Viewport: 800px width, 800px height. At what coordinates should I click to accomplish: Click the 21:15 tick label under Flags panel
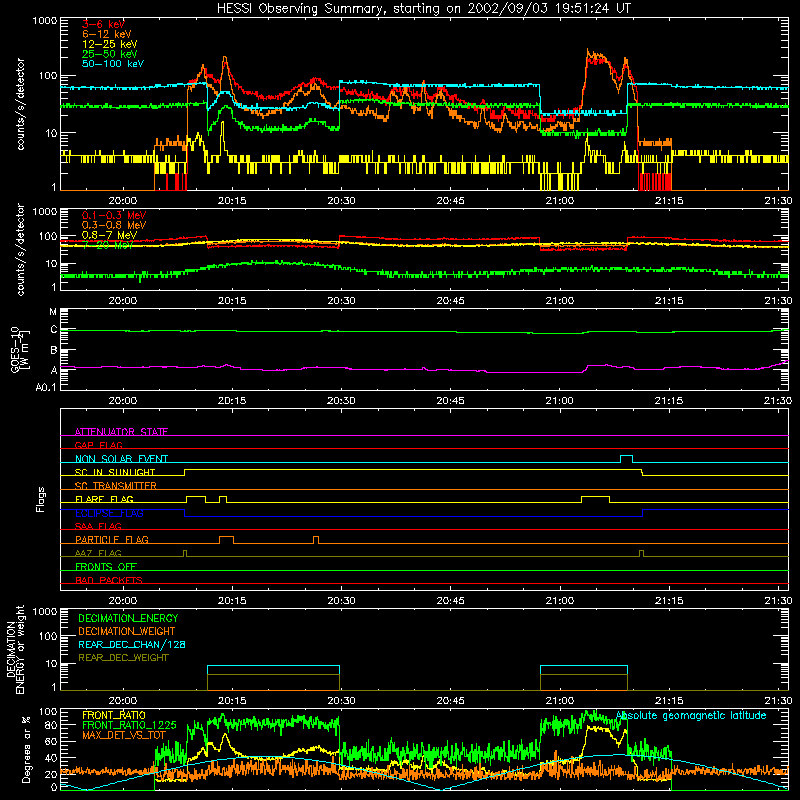point(669,601)
